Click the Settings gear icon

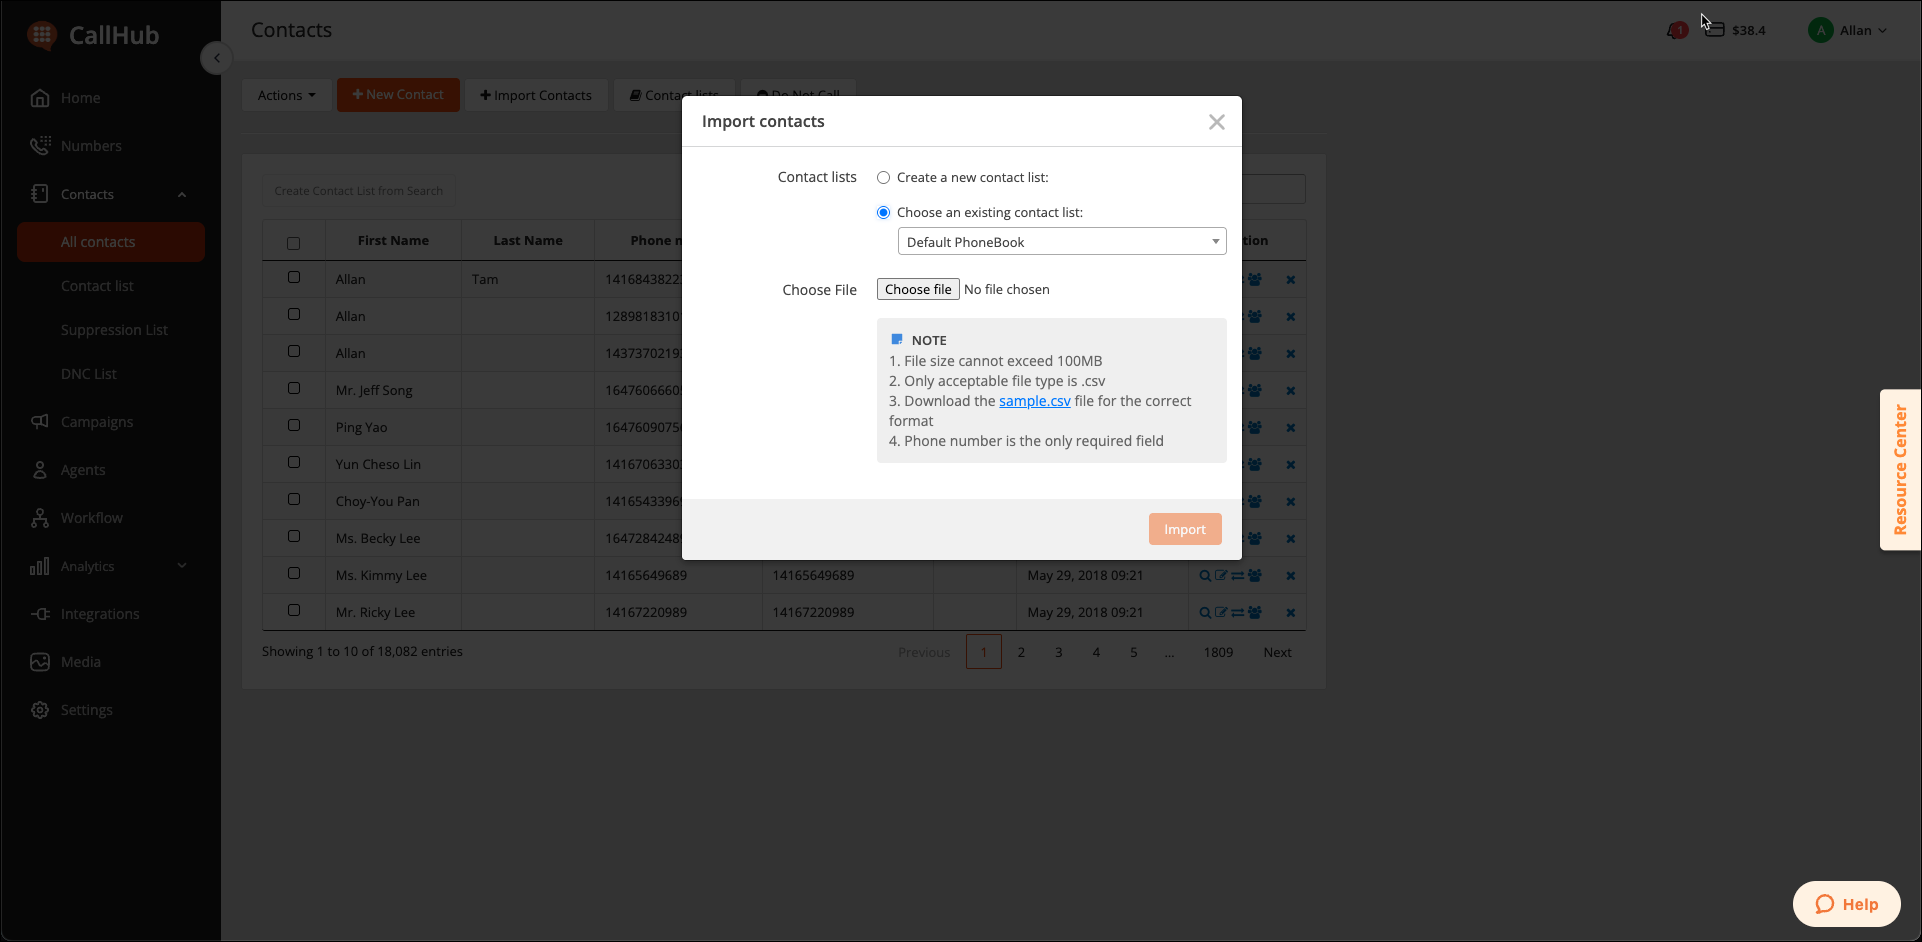pyautogui.click(x=40, y=710)
